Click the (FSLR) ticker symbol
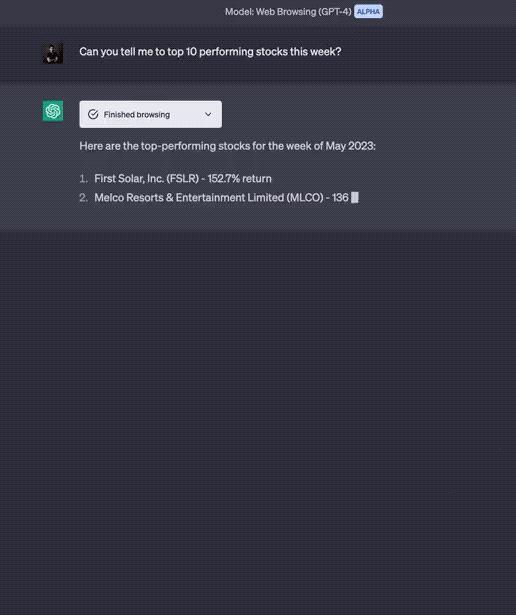Image resolution: width=516 pixels, height=615 pixels. [183, 178]
